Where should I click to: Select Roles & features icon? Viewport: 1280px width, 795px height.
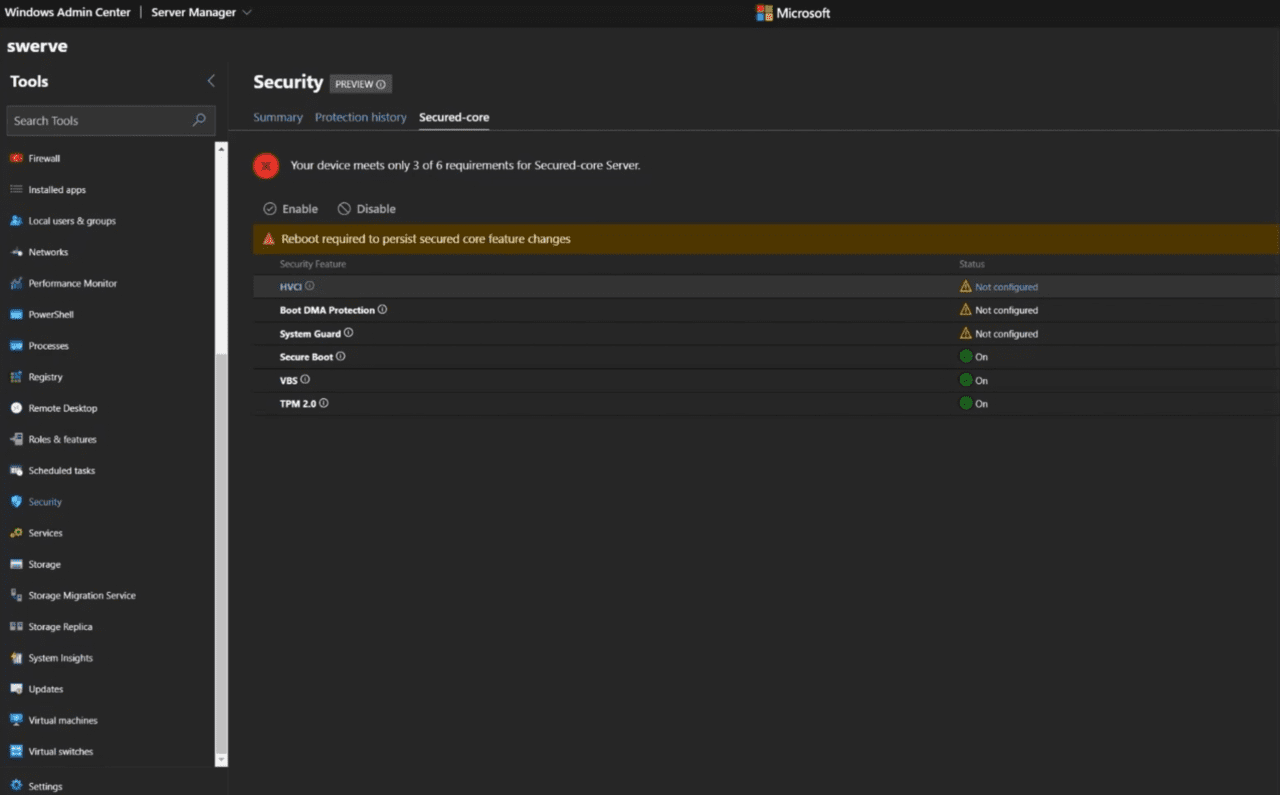pos(16,439)
